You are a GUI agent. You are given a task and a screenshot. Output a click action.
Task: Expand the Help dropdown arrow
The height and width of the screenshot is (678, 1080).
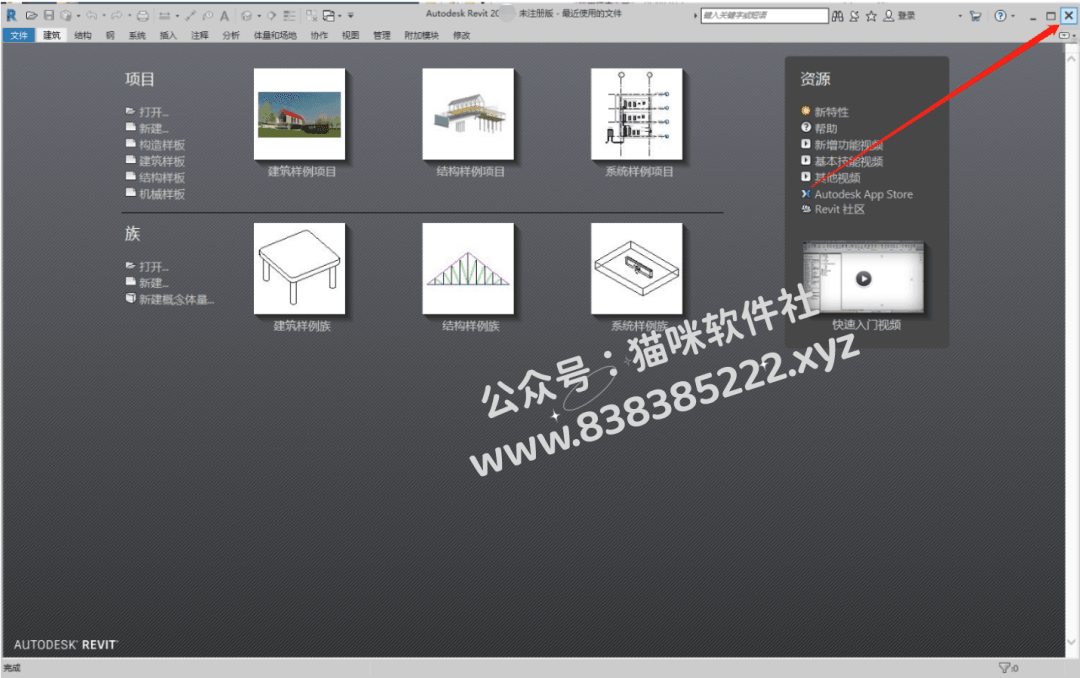tap(1012, 16)
